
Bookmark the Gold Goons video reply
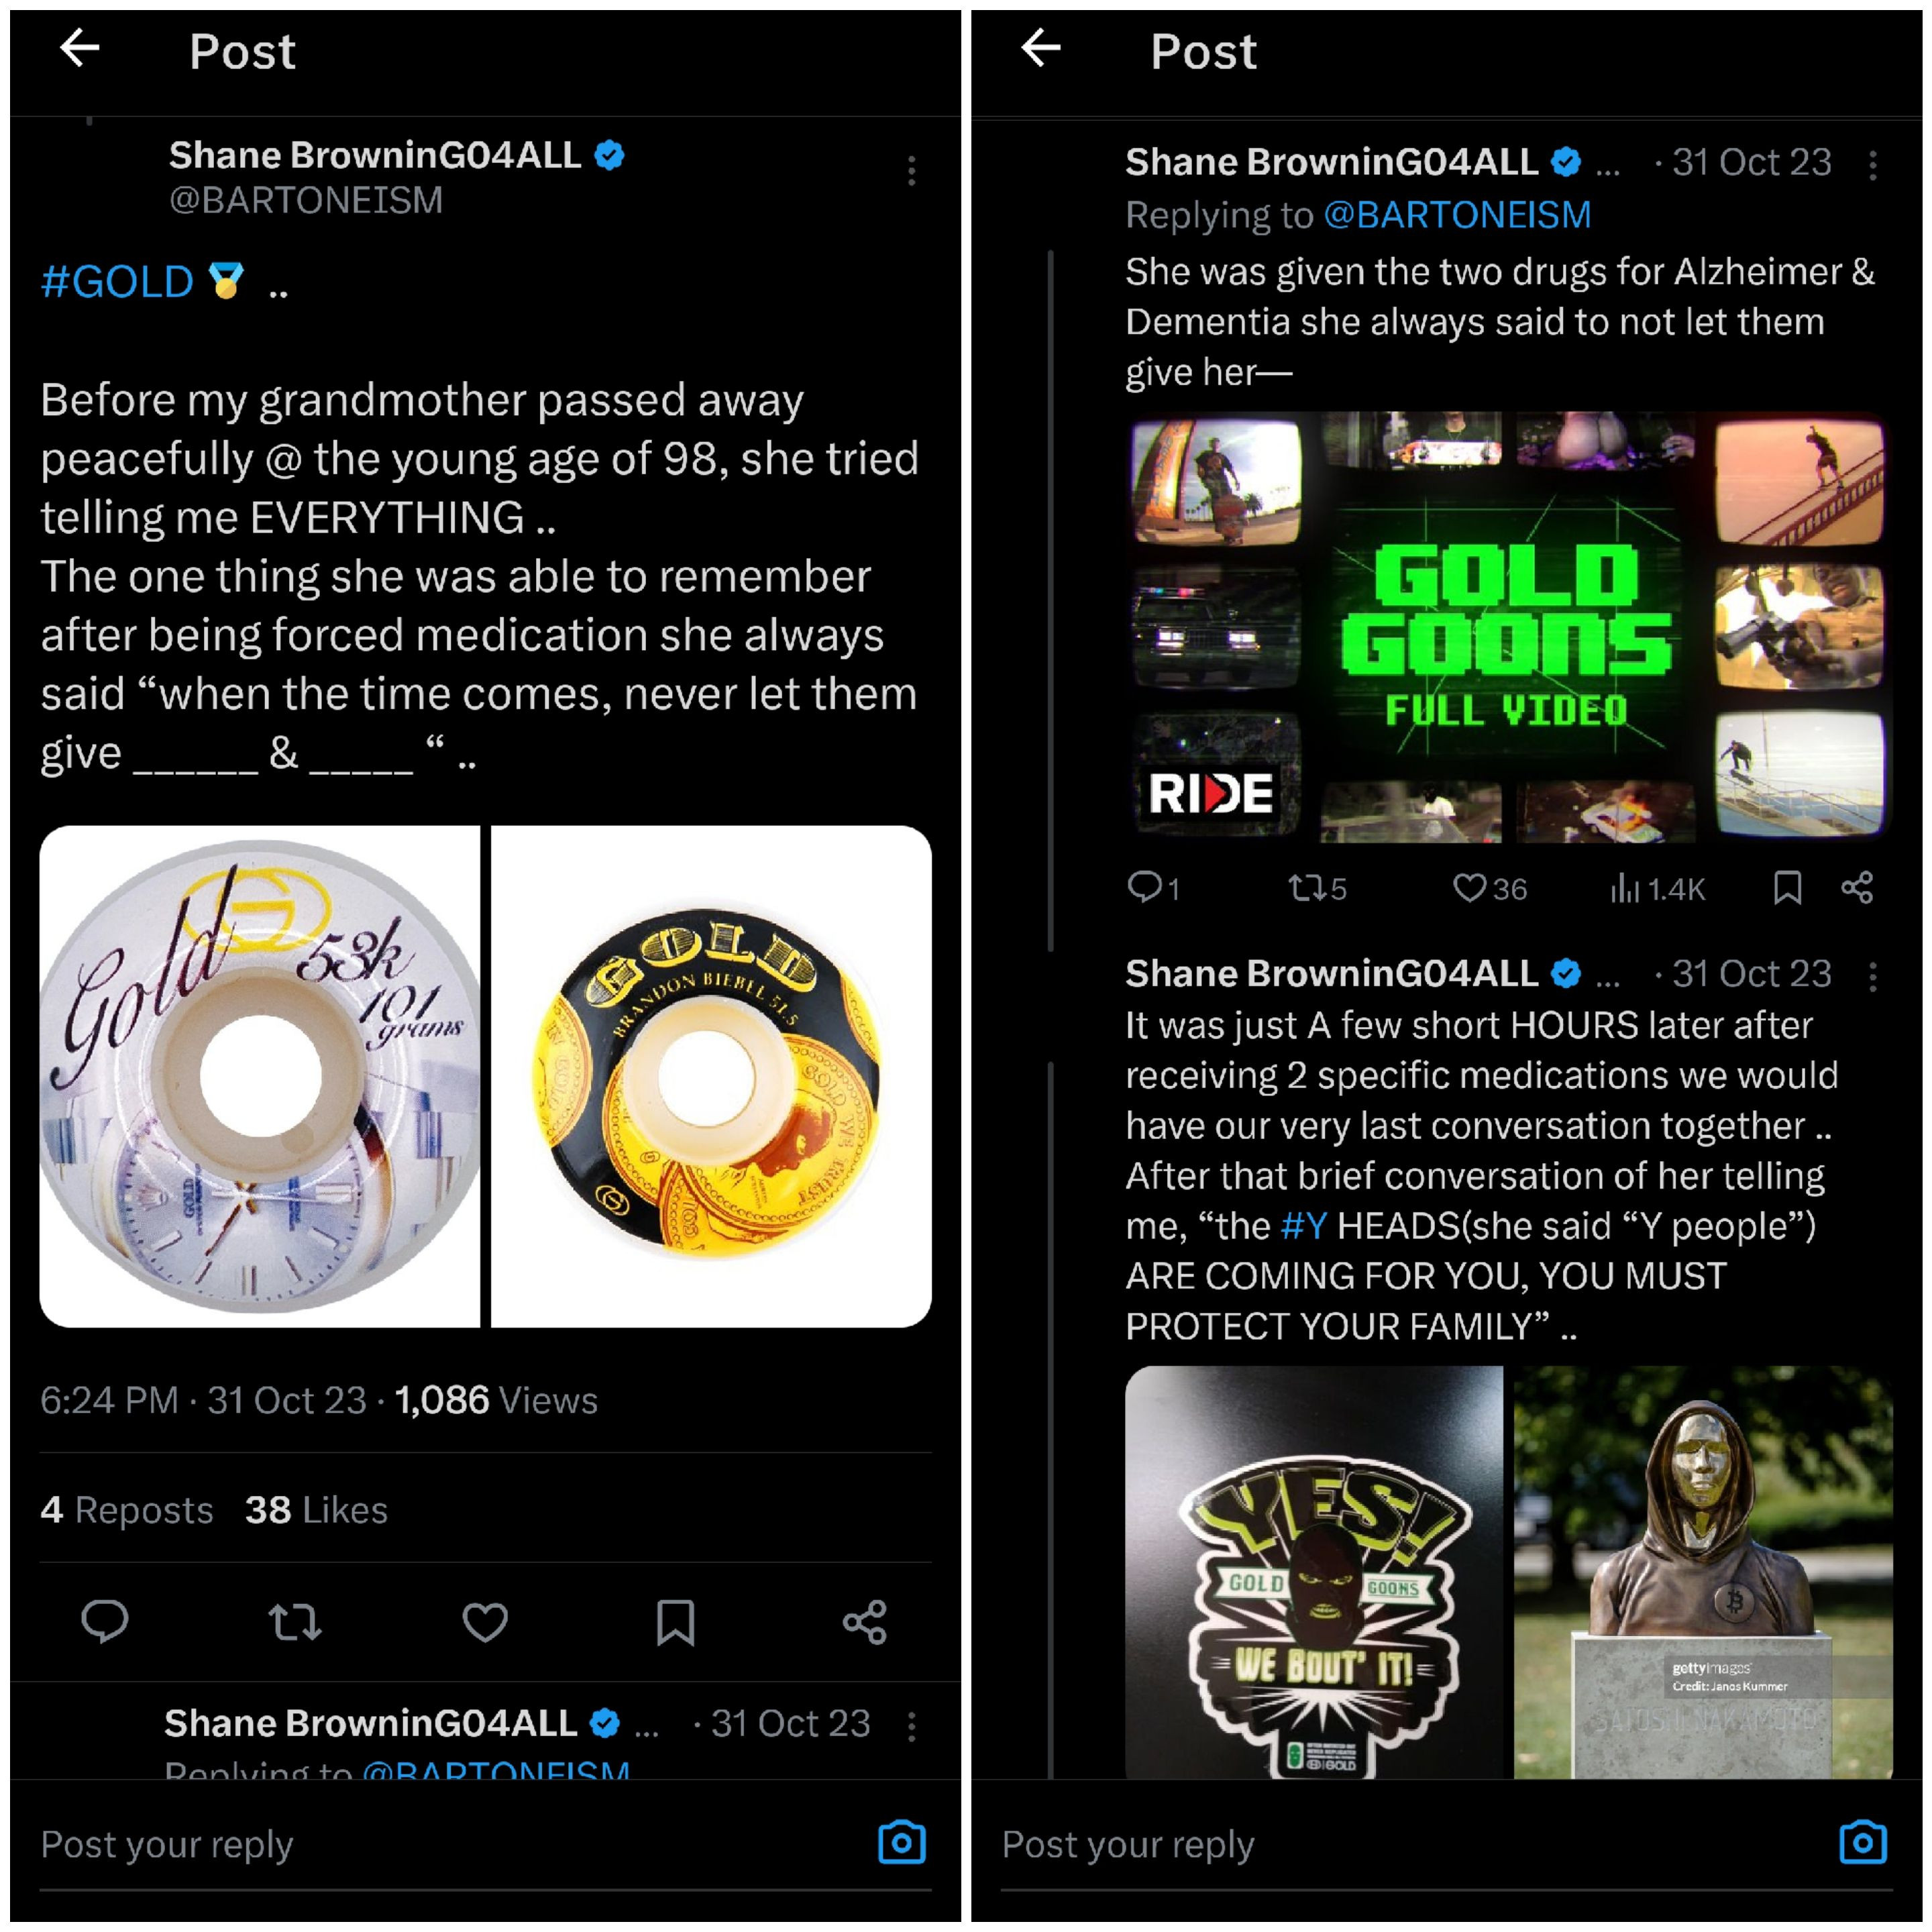click(x=1787, y=888)
